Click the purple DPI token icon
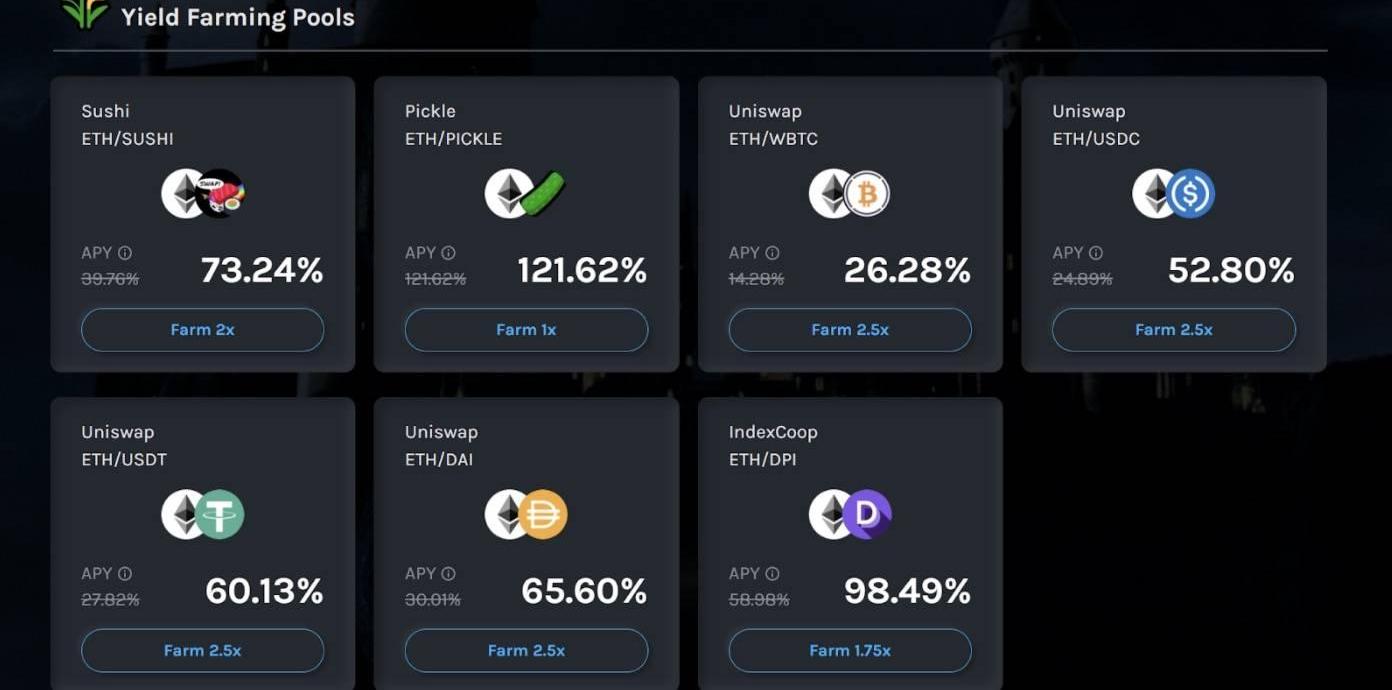The width and height of the screenshot is (1392, 690). (x=867, y=515)
